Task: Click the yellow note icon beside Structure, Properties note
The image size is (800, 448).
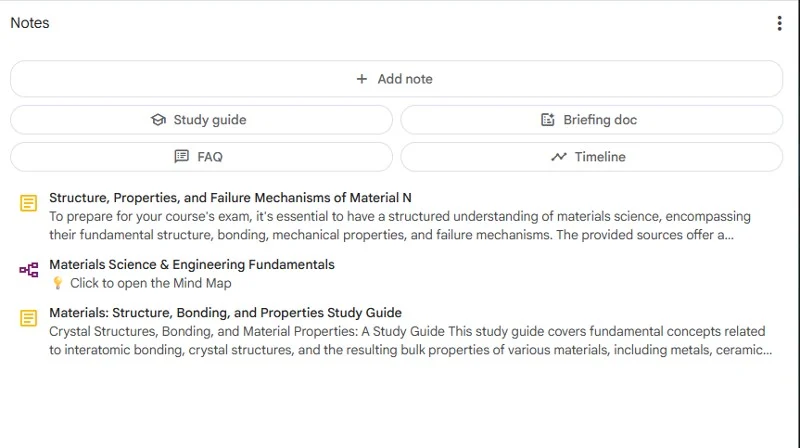Action: click(x=29, y=203)
